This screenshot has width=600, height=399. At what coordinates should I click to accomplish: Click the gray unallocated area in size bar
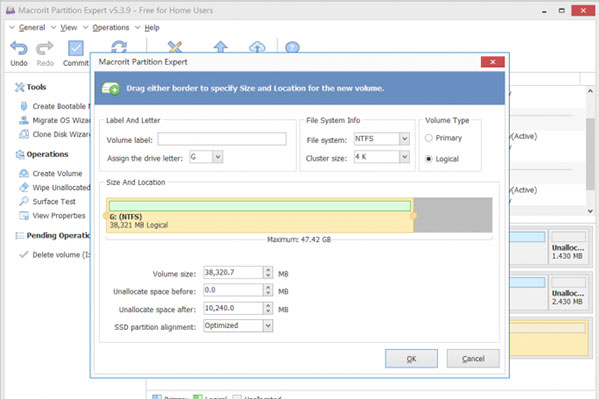point(453,215)
